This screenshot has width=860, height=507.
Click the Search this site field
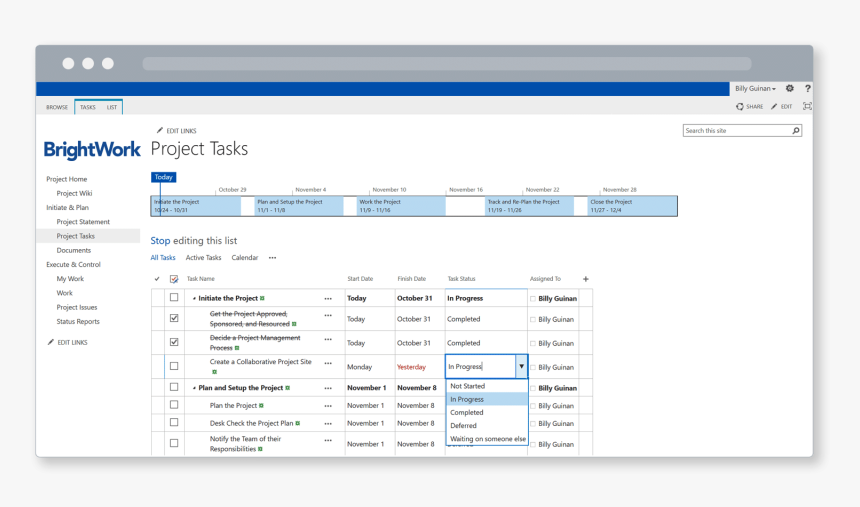[x=736, y=131]
